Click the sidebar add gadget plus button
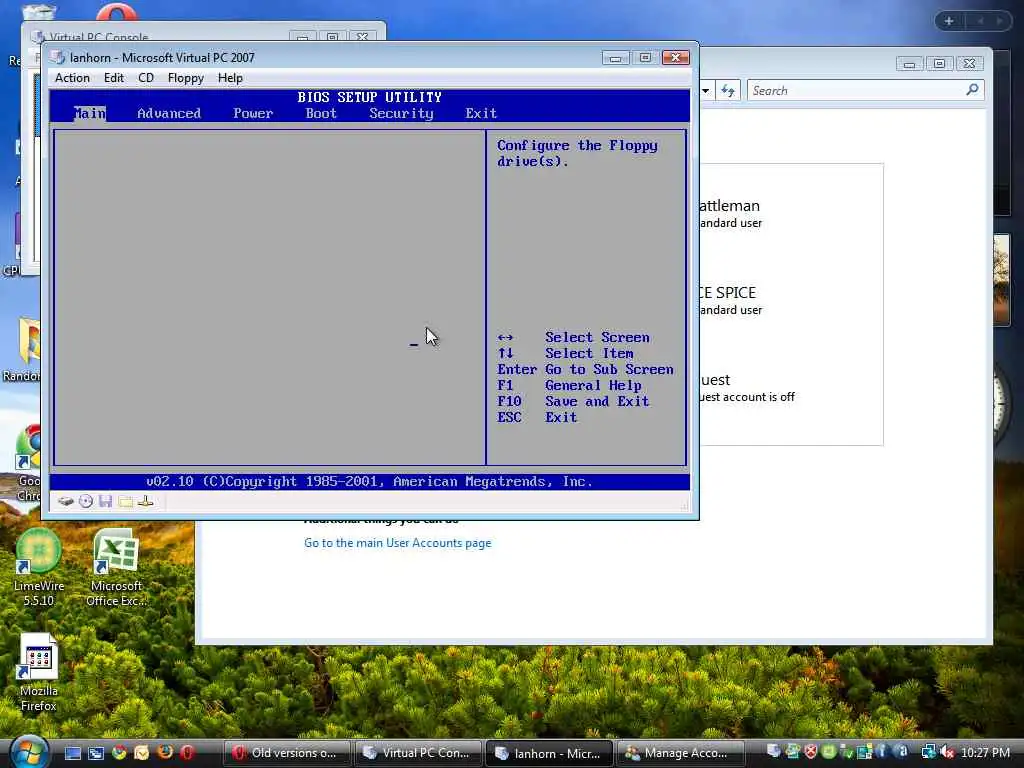 (949, 21)
